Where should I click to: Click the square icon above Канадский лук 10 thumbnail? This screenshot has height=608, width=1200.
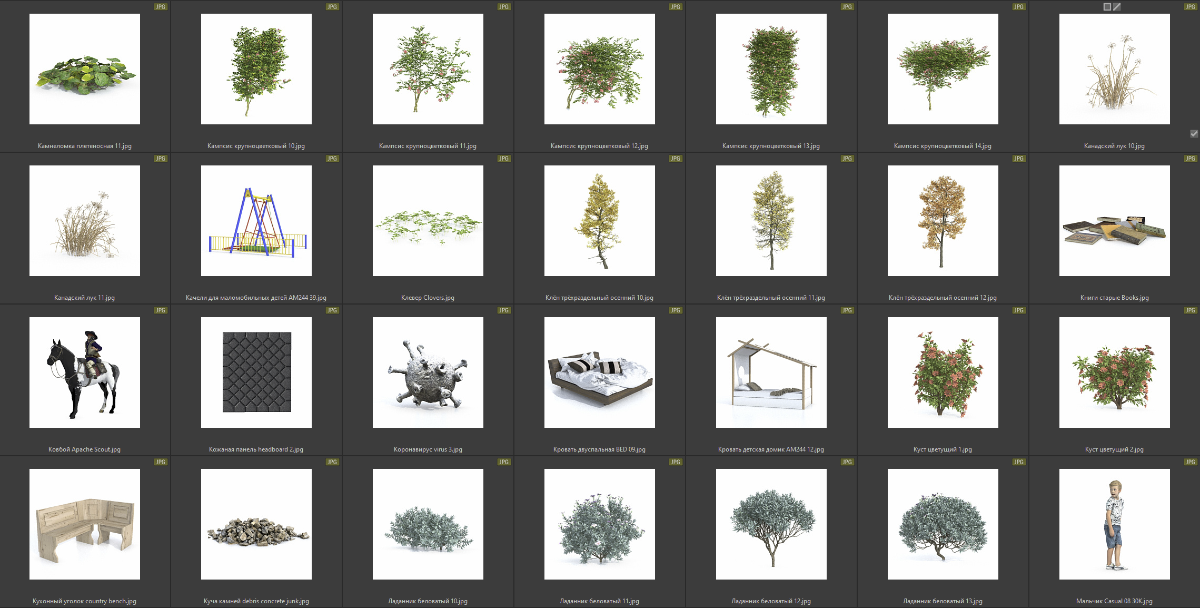click(1107, 7)
